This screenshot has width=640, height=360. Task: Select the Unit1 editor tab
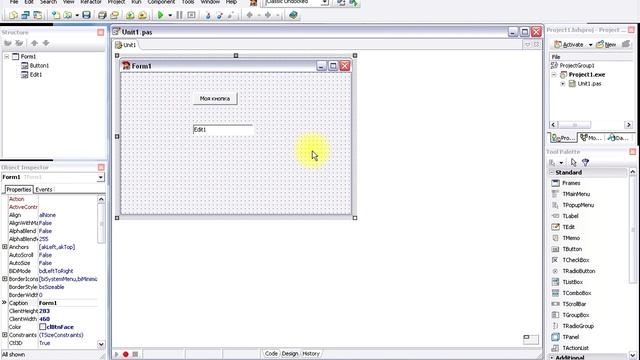(x=126, y=45)
